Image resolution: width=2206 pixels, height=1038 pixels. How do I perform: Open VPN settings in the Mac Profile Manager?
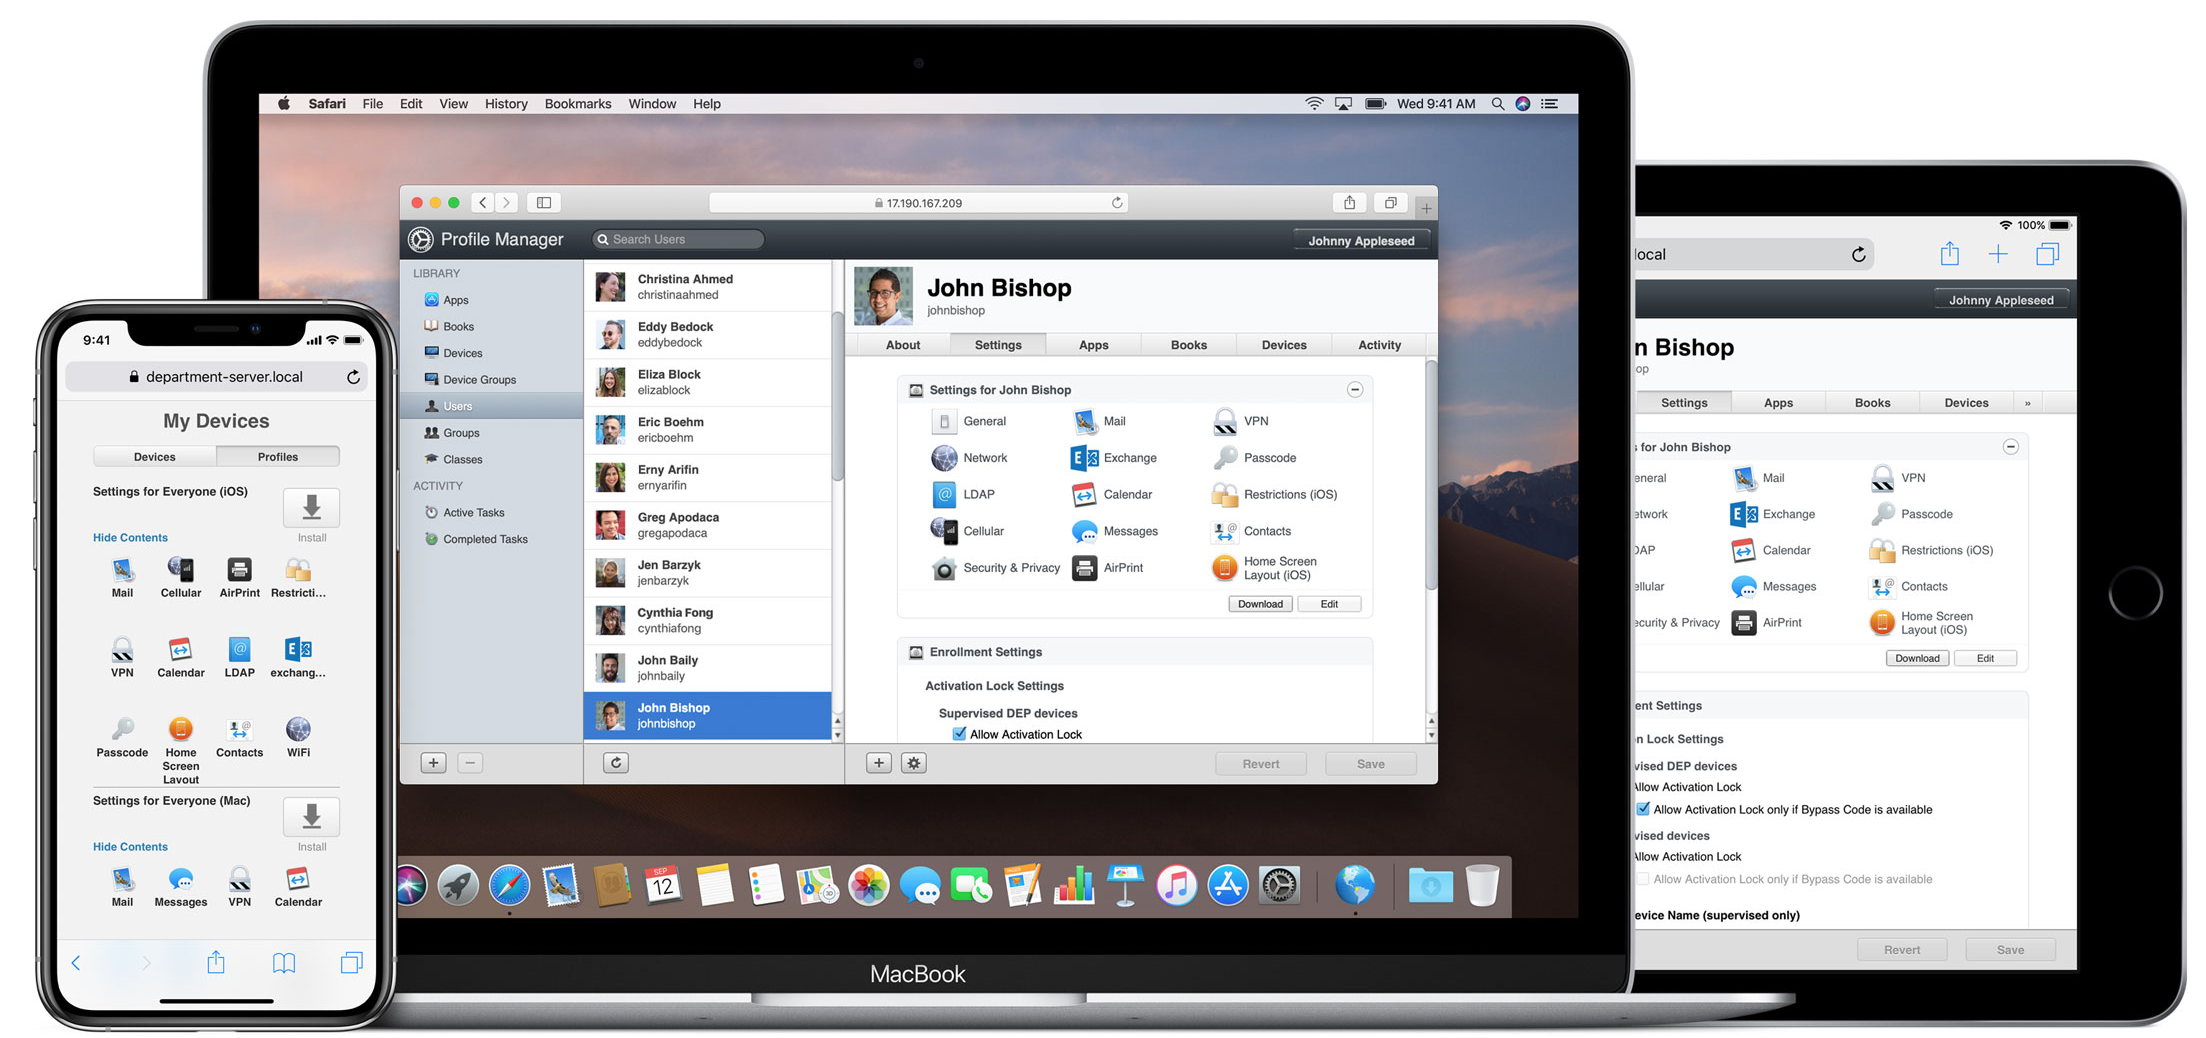[1240, 421]
